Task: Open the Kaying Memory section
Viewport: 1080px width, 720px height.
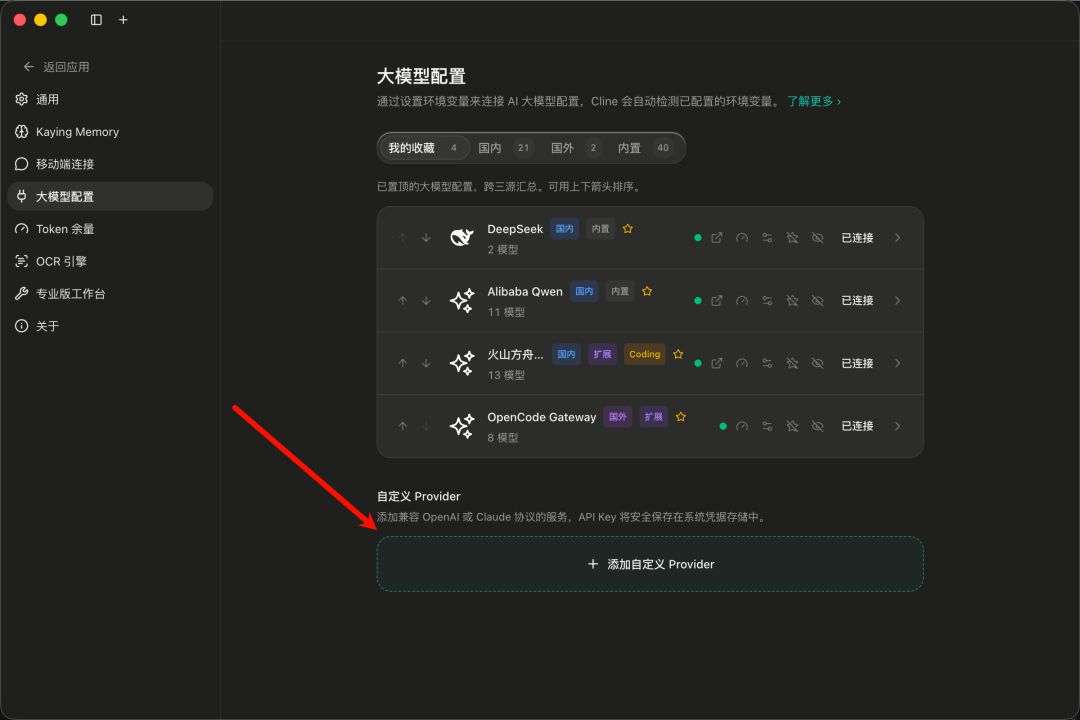Action: 110,132
